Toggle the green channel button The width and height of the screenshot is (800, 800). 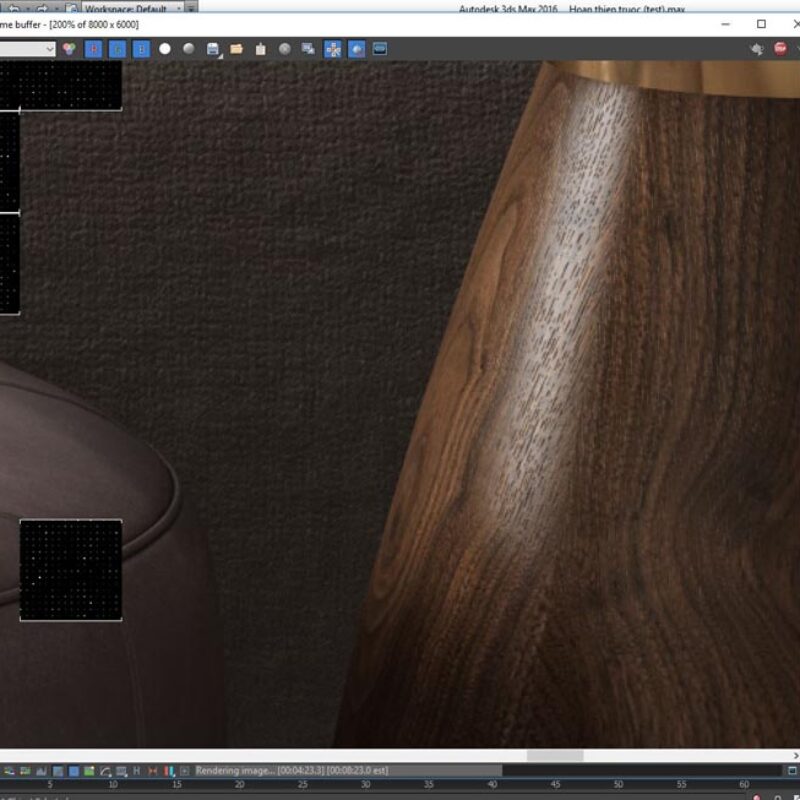(117, 49)
